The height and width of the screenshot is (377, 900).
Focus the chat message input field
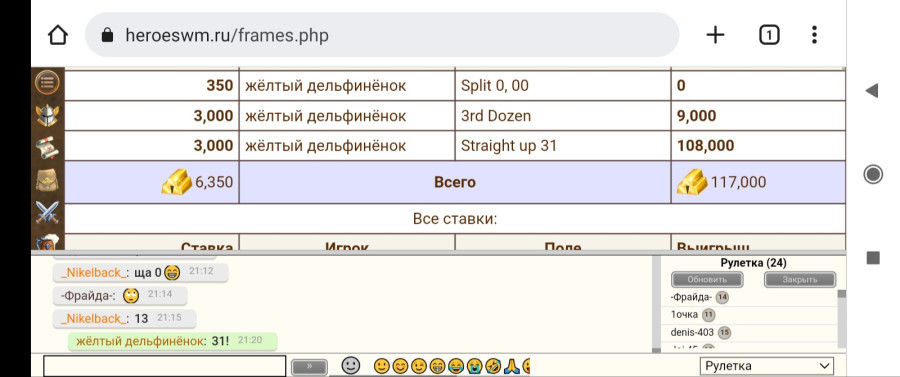click(x=164, y=366)
